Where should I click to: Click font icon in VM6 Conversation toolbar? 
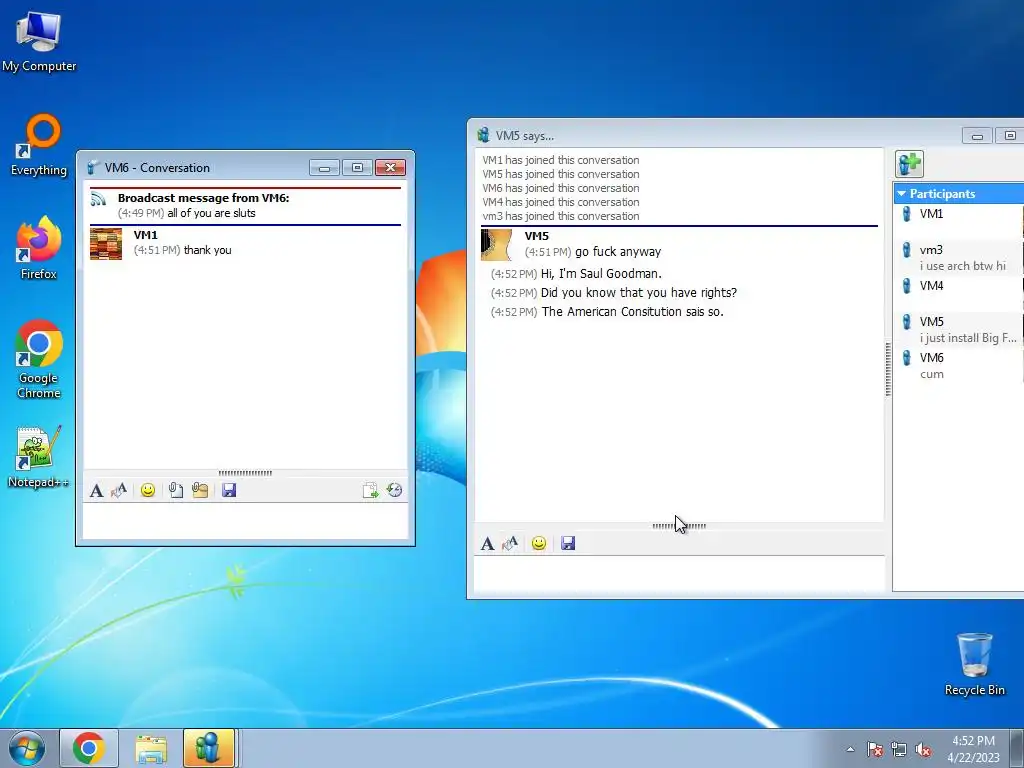point(97,490)
